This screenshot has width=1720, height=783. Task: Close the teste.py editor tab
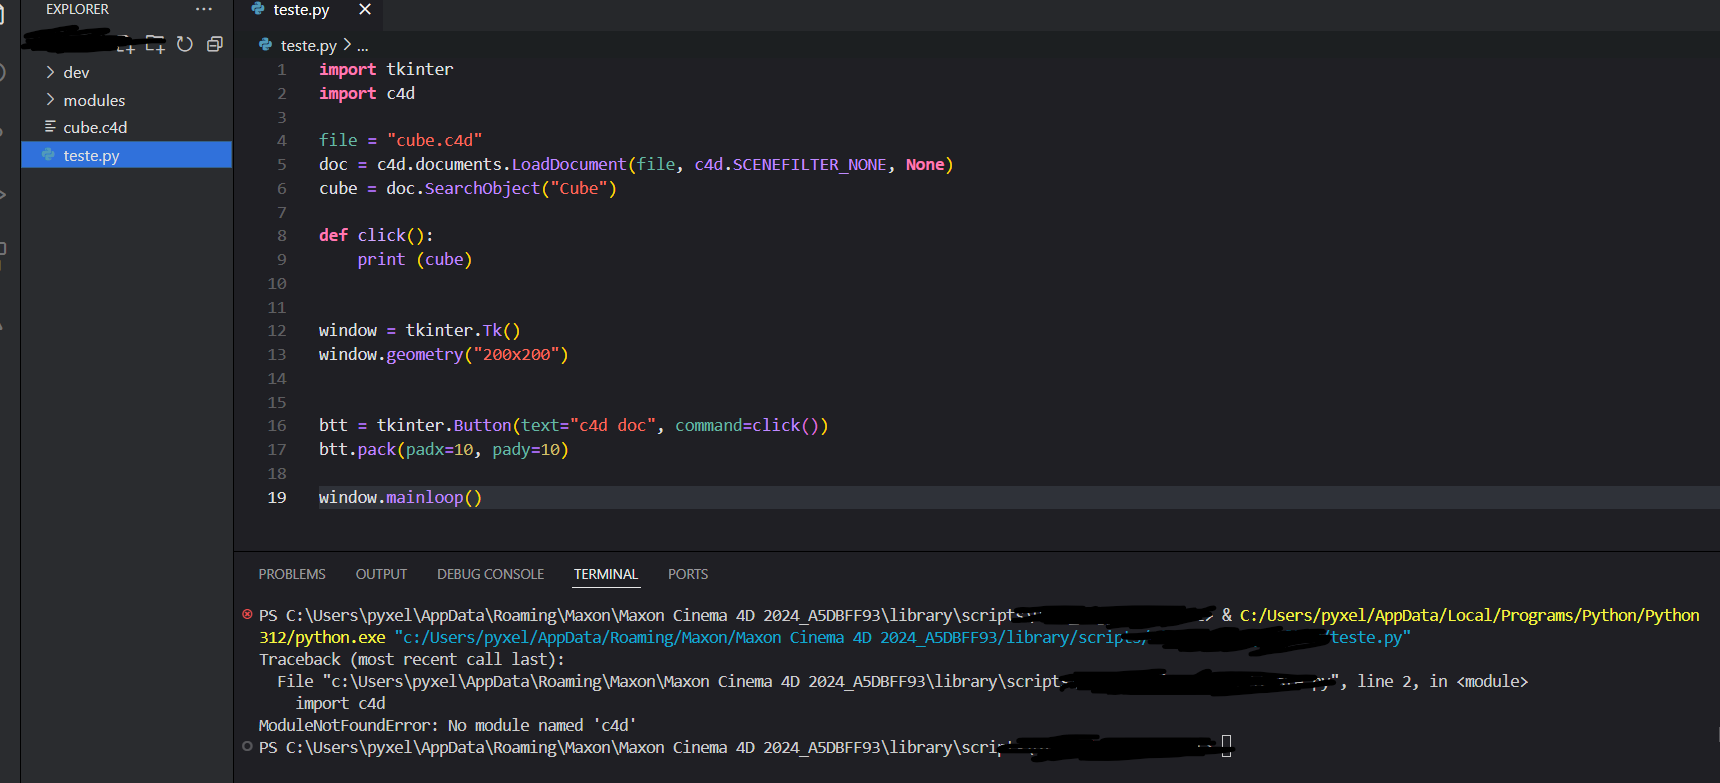click(x=365, y=9)
